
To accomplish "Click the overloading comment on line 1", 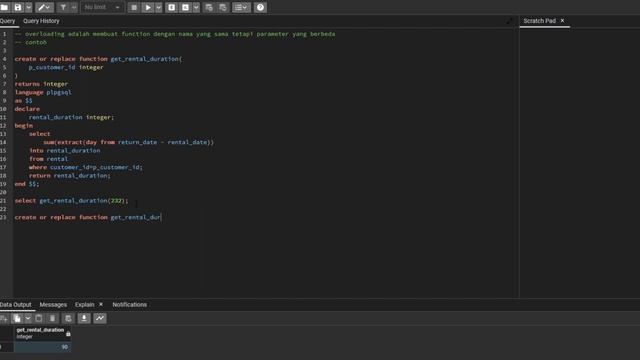I will click(x=175, y=34).
